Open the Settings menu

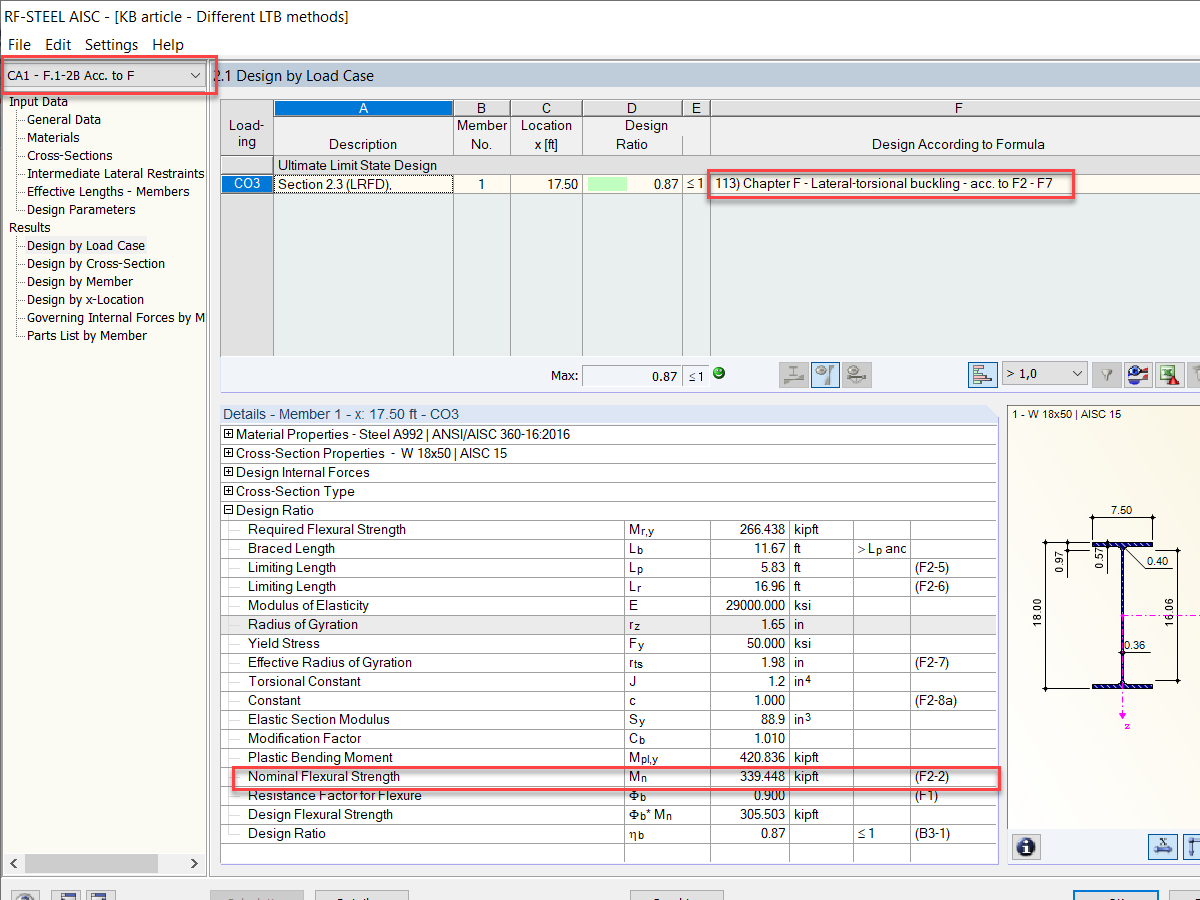click(111, 44)
